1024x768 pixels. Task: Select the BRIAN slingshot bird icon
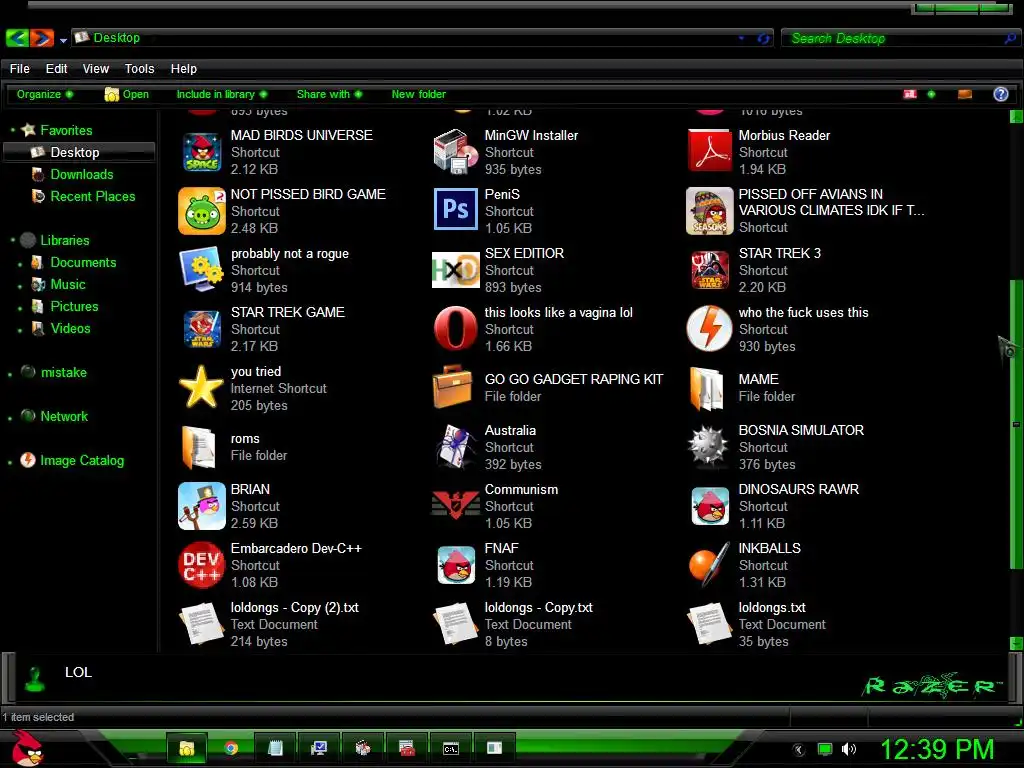[202, 506]
